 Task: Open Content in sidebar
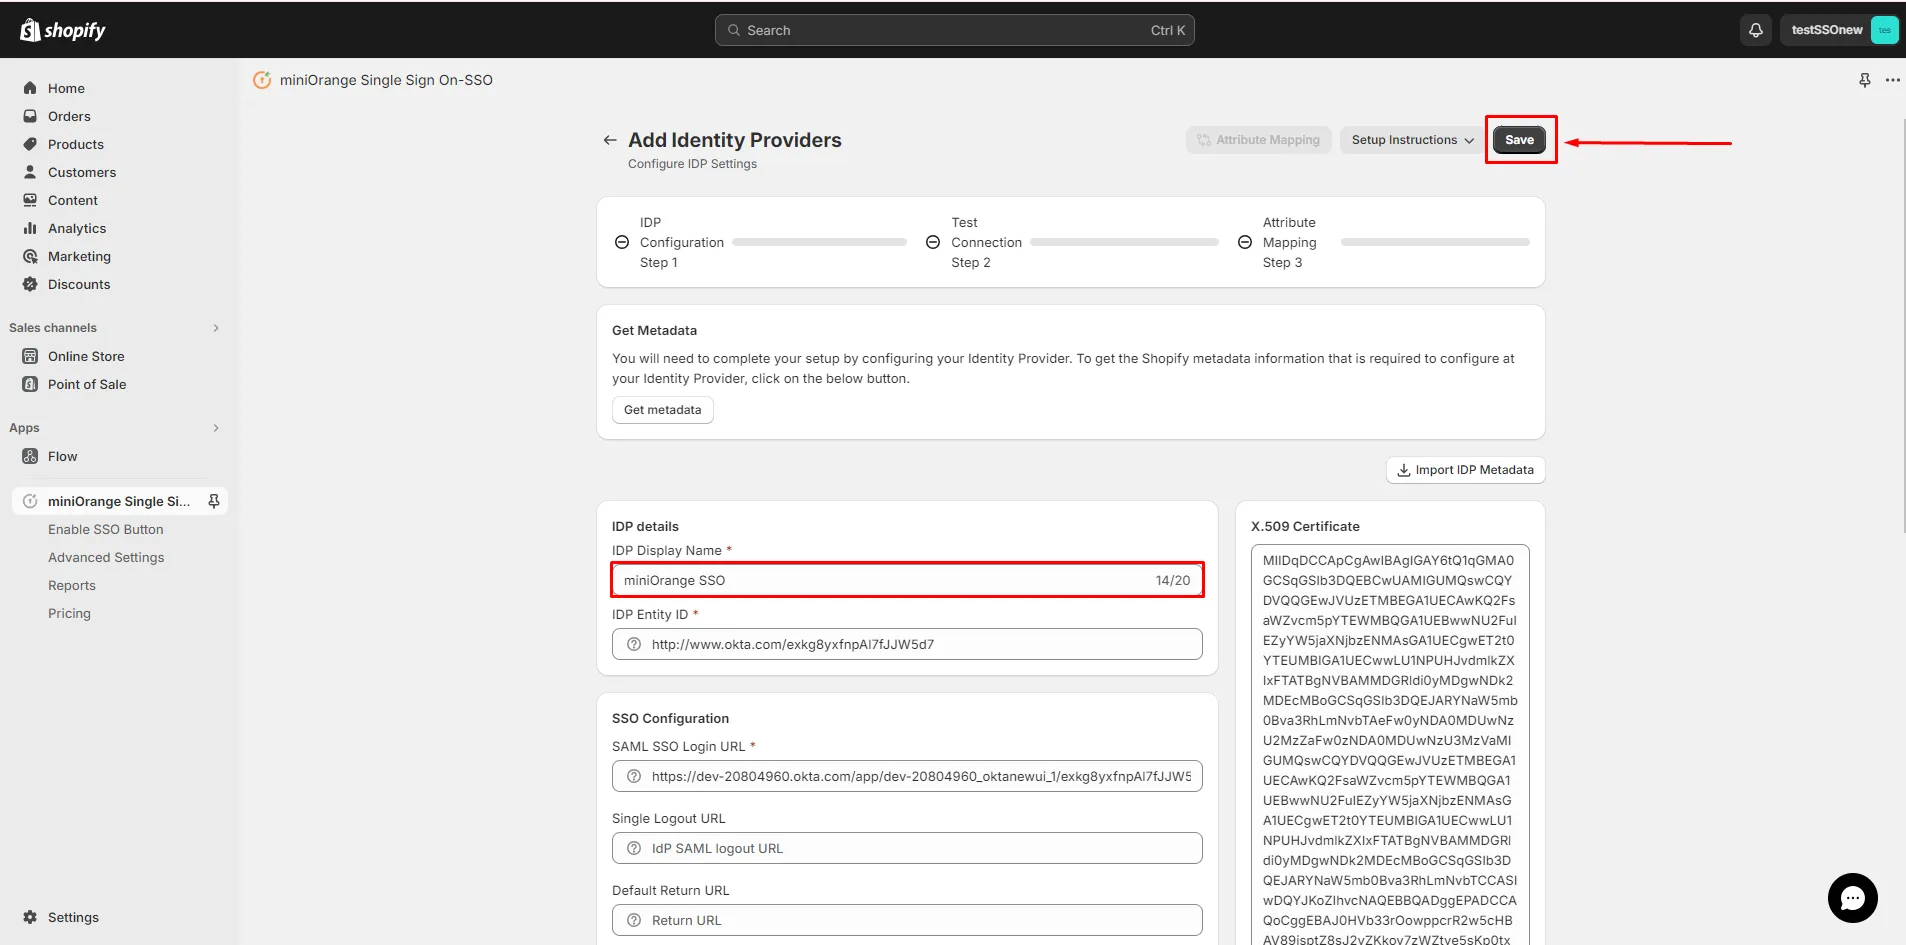coord(73,200)
